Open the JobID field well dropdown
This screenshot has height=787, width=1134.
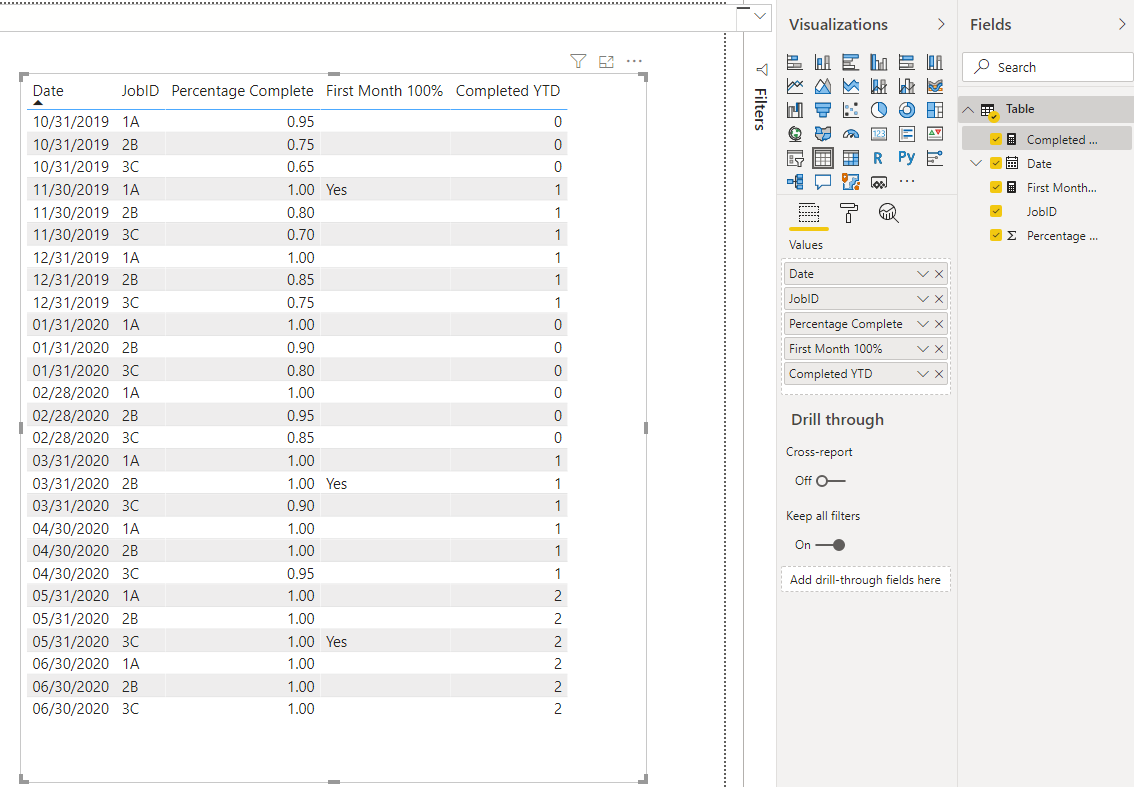click(x=922, y=299)
